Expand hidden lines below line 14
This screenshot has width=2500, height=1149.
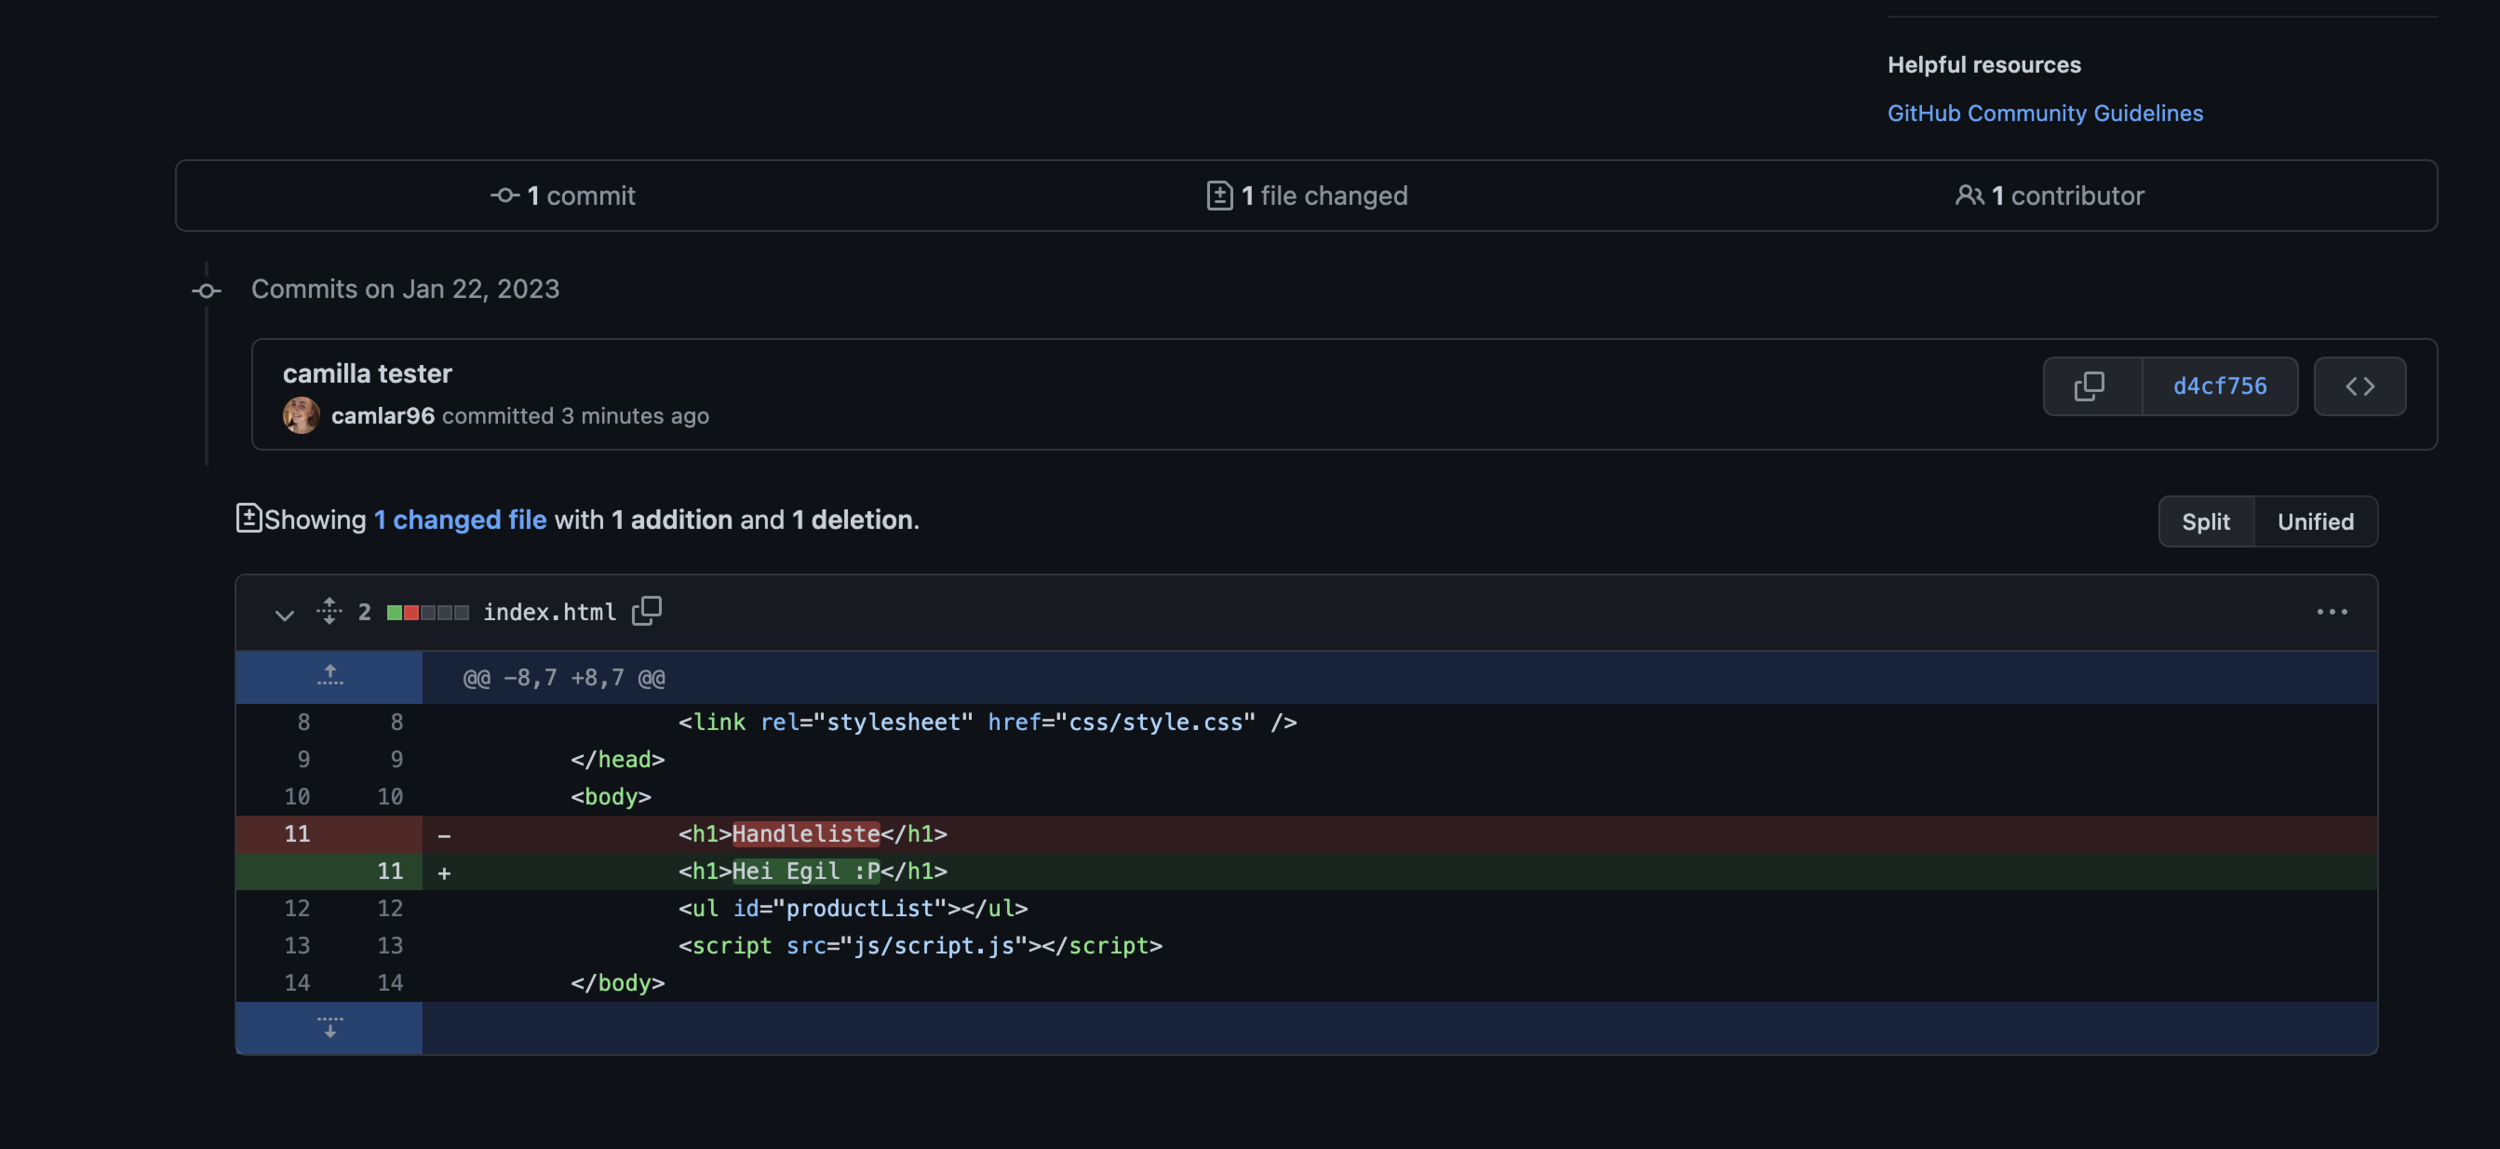pyautogui.click(x=329, y=1027)
